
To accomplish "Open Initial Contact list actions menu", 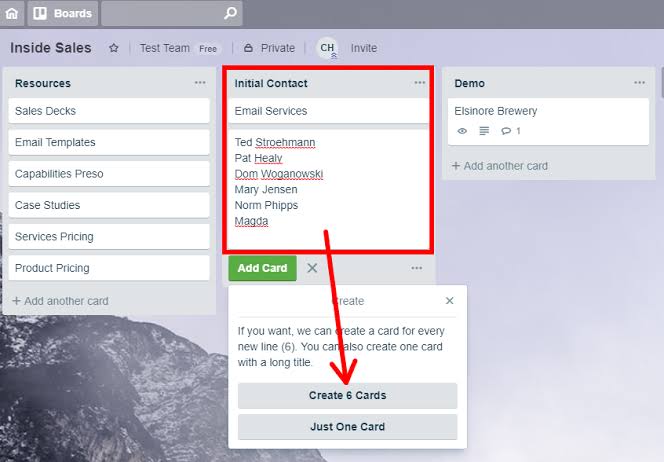I will [x=420, y=83].
